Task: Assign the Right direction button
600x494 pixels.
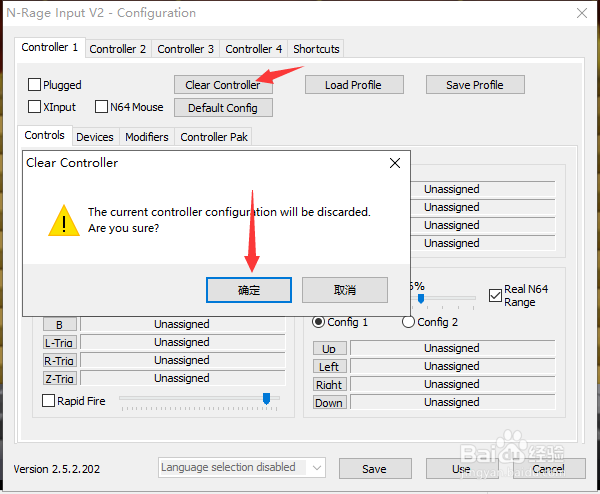Action: (x=329, y=385)
